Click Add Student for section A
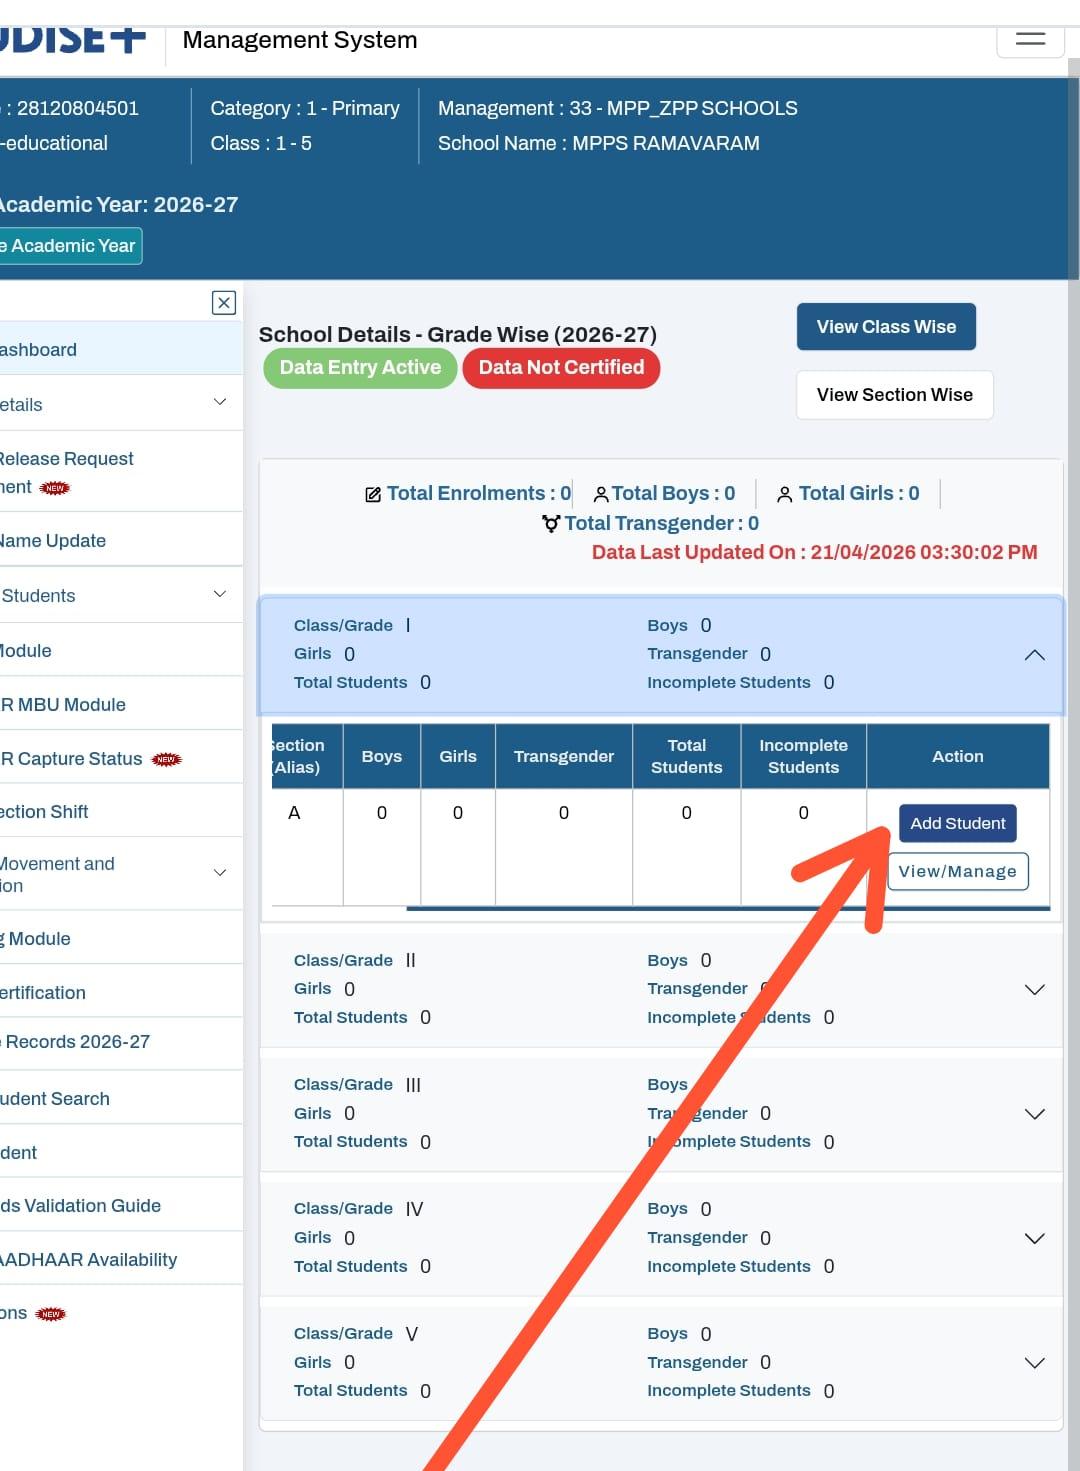Screen dimensions: 1080x1471 click(957, 824)
